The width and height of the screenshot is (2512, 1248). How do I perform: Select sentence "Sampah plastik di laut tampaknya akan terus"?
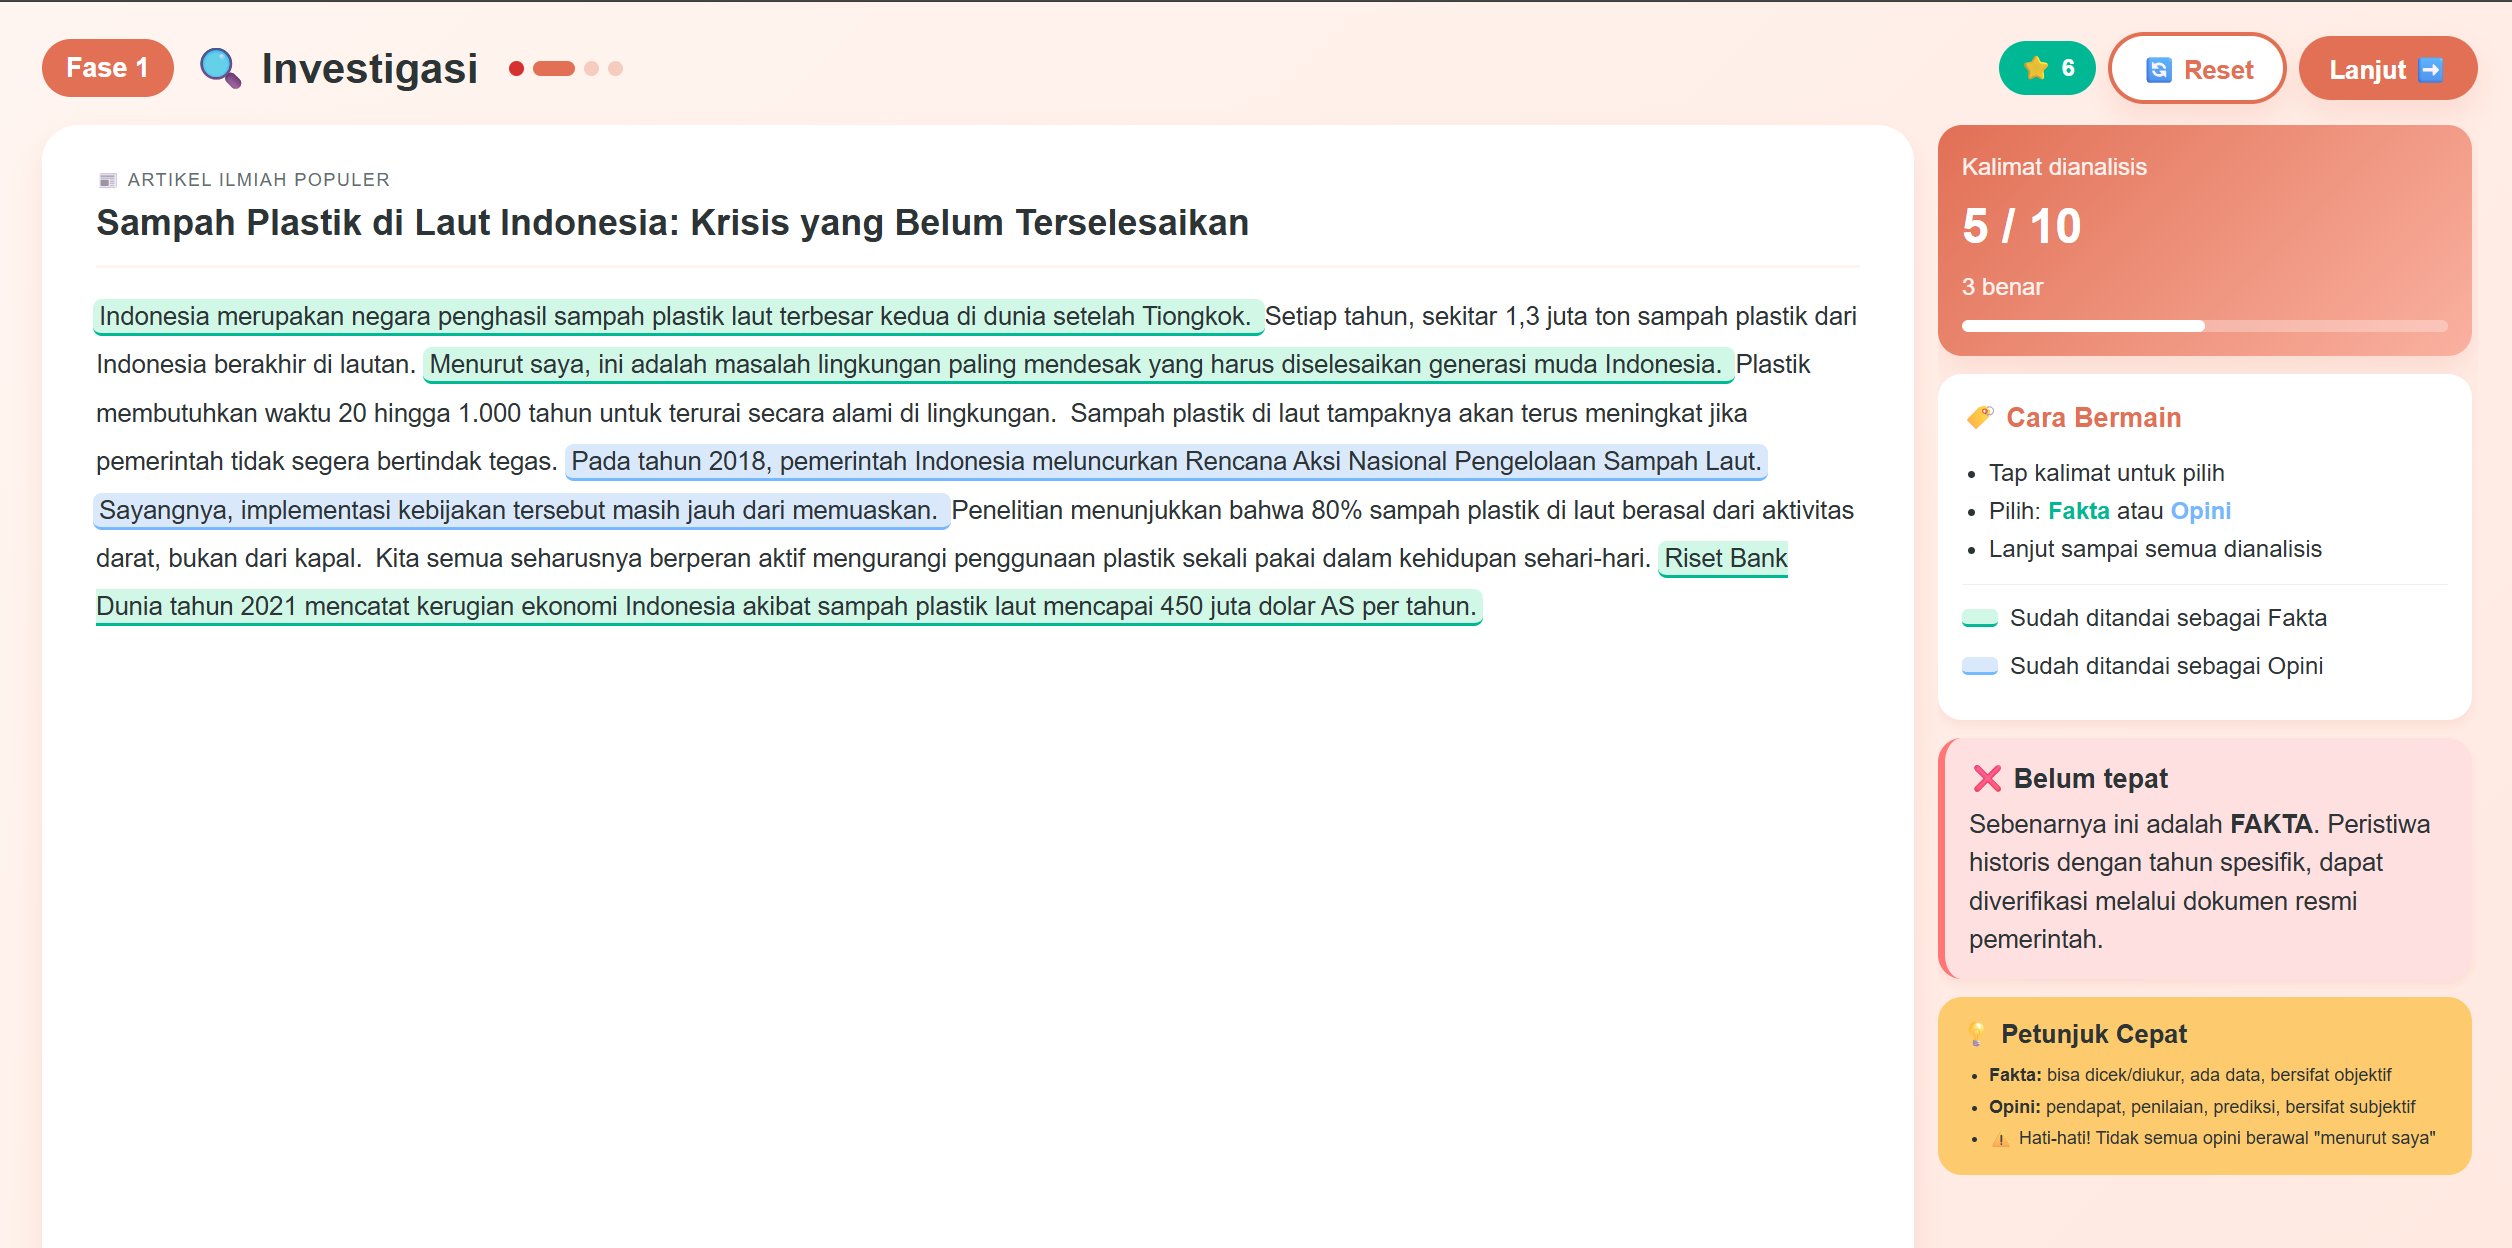(1408, 414)
